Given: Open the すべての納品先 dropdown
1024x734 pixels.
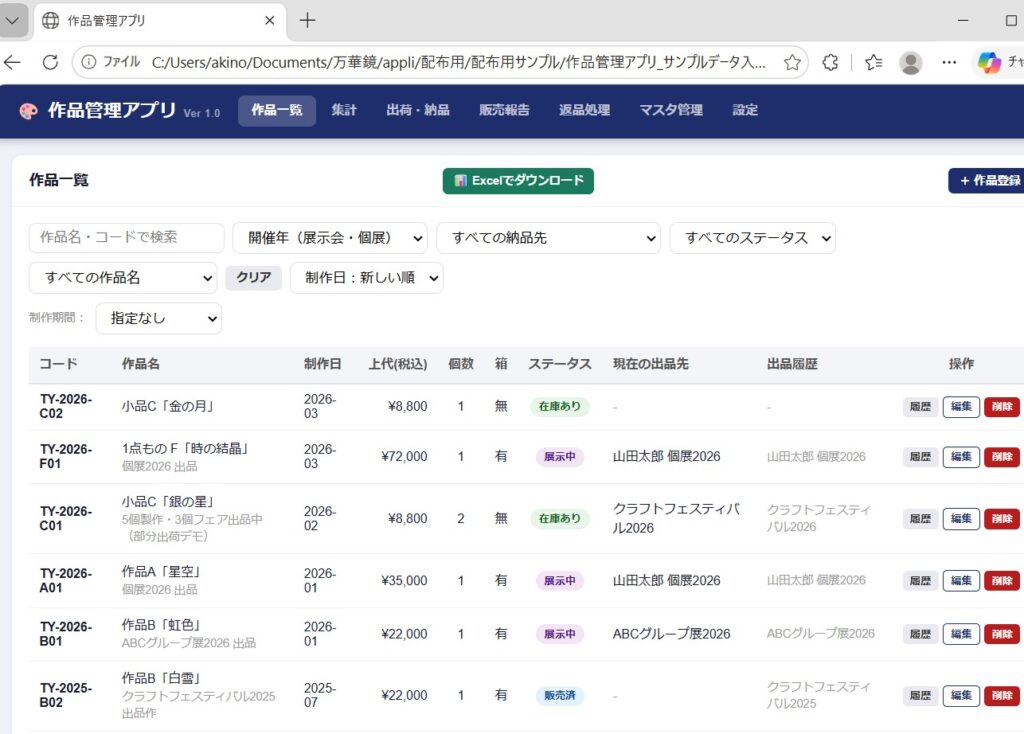Looking at the screenshot, I should tap(549, 238).
